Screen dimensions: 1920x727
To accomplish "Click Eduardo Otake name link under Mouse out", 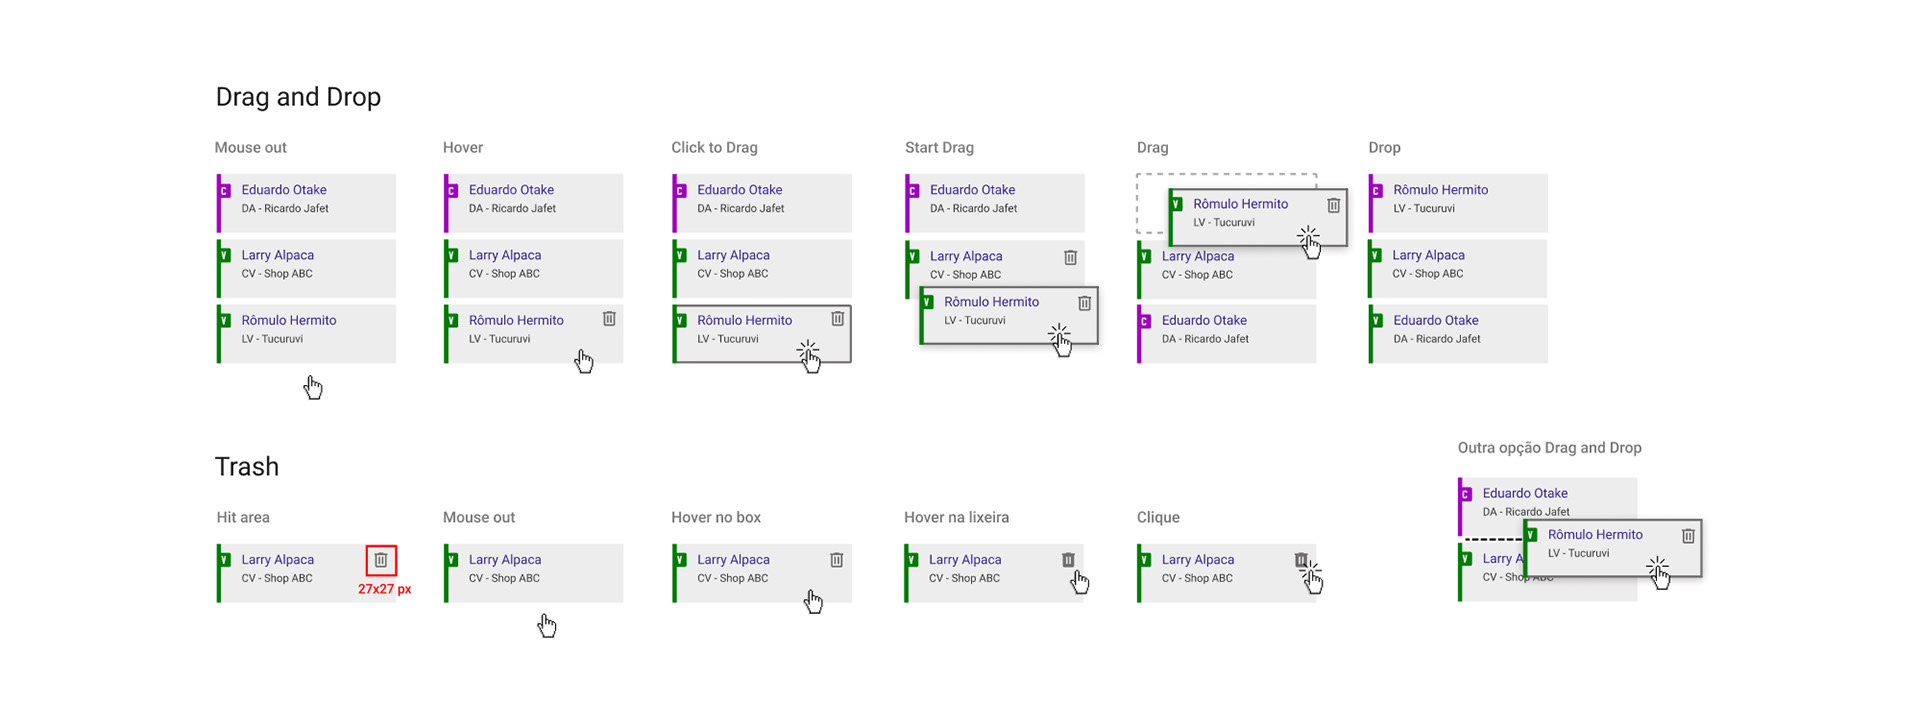I will tap(284, 190).
